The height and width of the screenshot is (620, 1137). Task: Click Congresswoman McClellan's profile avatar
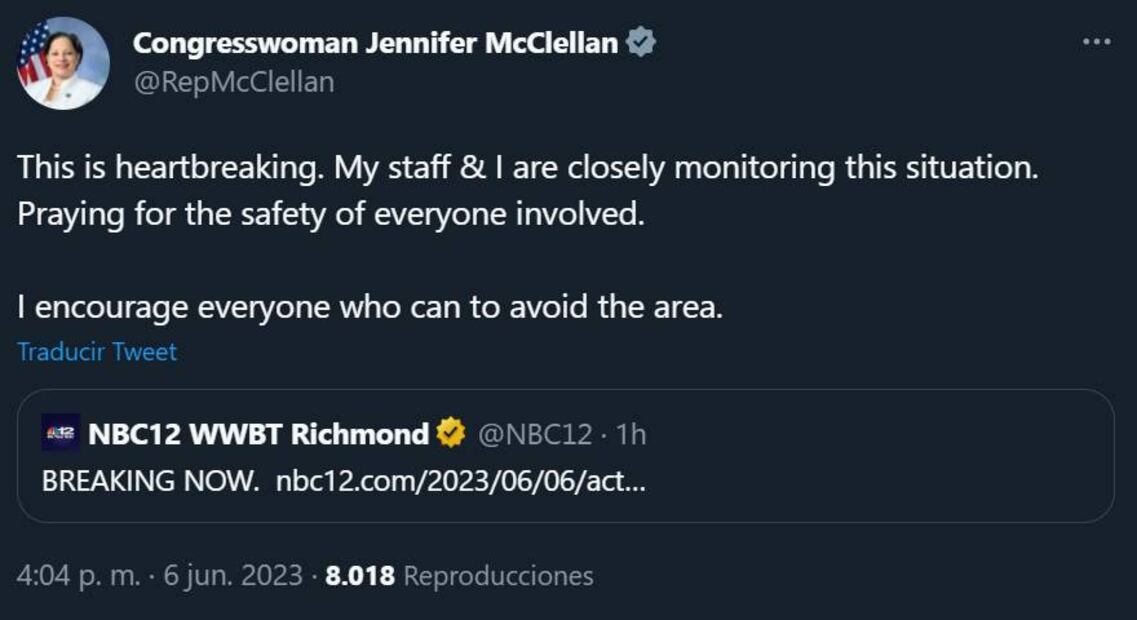point(63,63)
